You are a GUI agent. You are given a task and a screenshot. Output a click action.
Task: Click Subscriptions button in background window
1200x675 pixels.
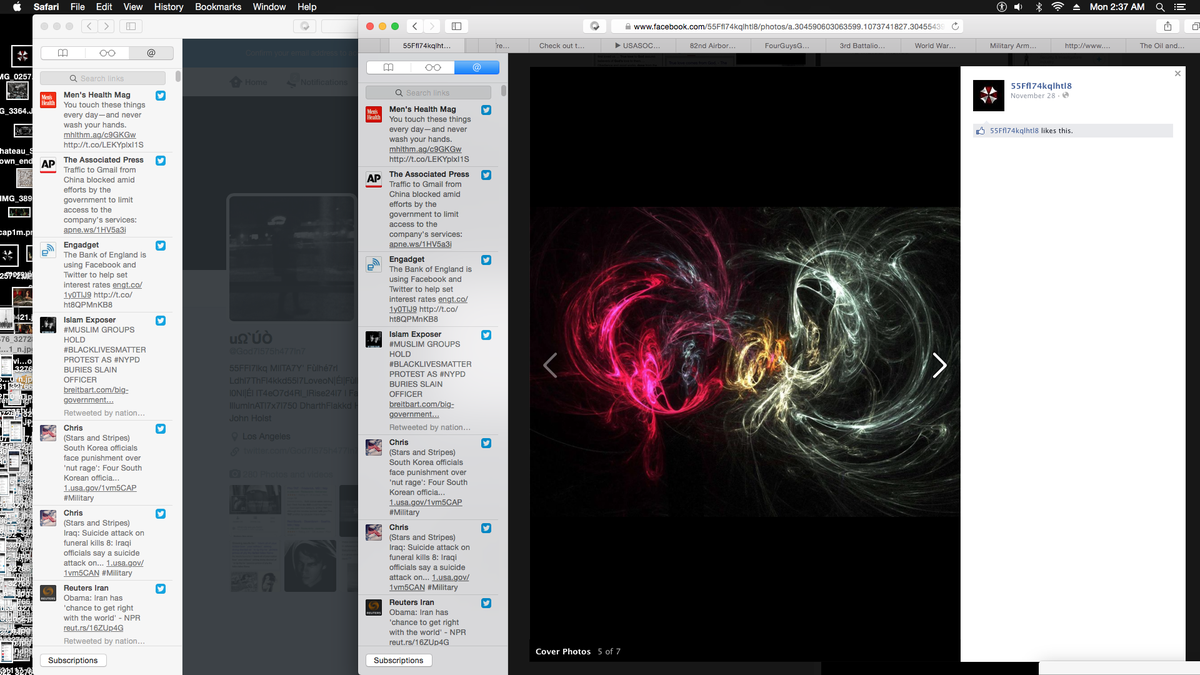[73, 660]
